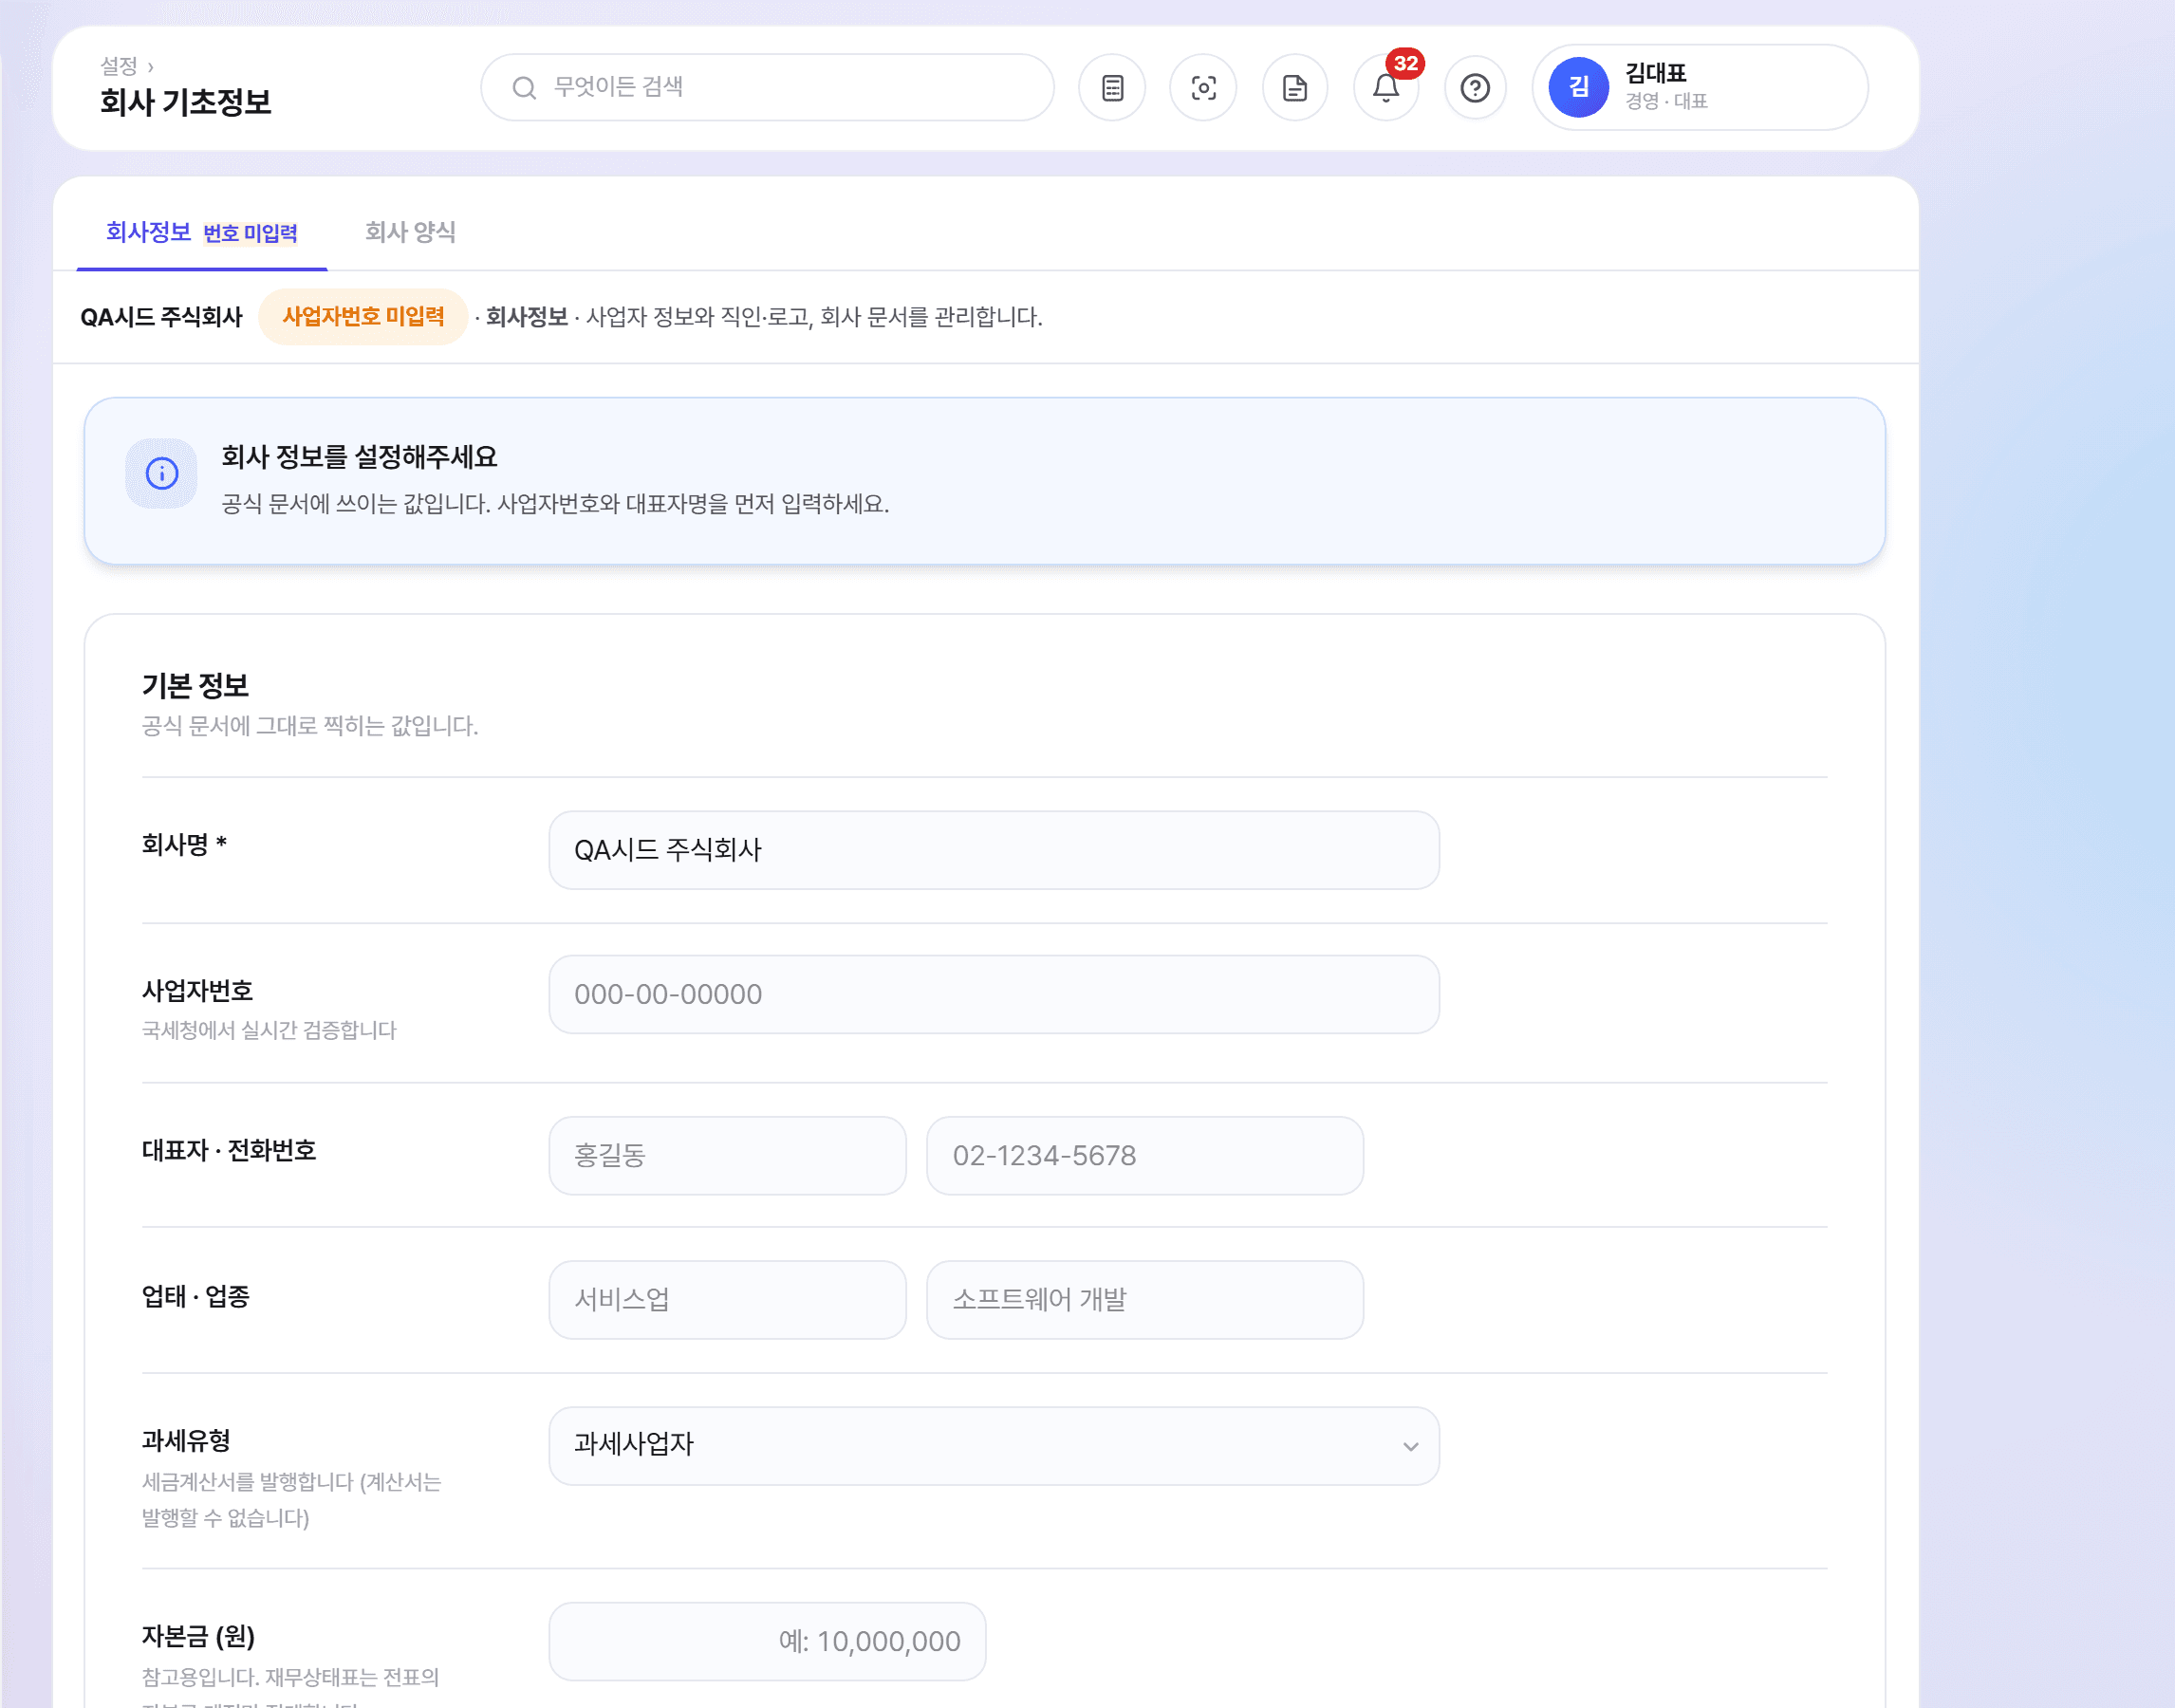
Task: Click the 업태 · 업종 label
Action: (x=195, y=1297)
